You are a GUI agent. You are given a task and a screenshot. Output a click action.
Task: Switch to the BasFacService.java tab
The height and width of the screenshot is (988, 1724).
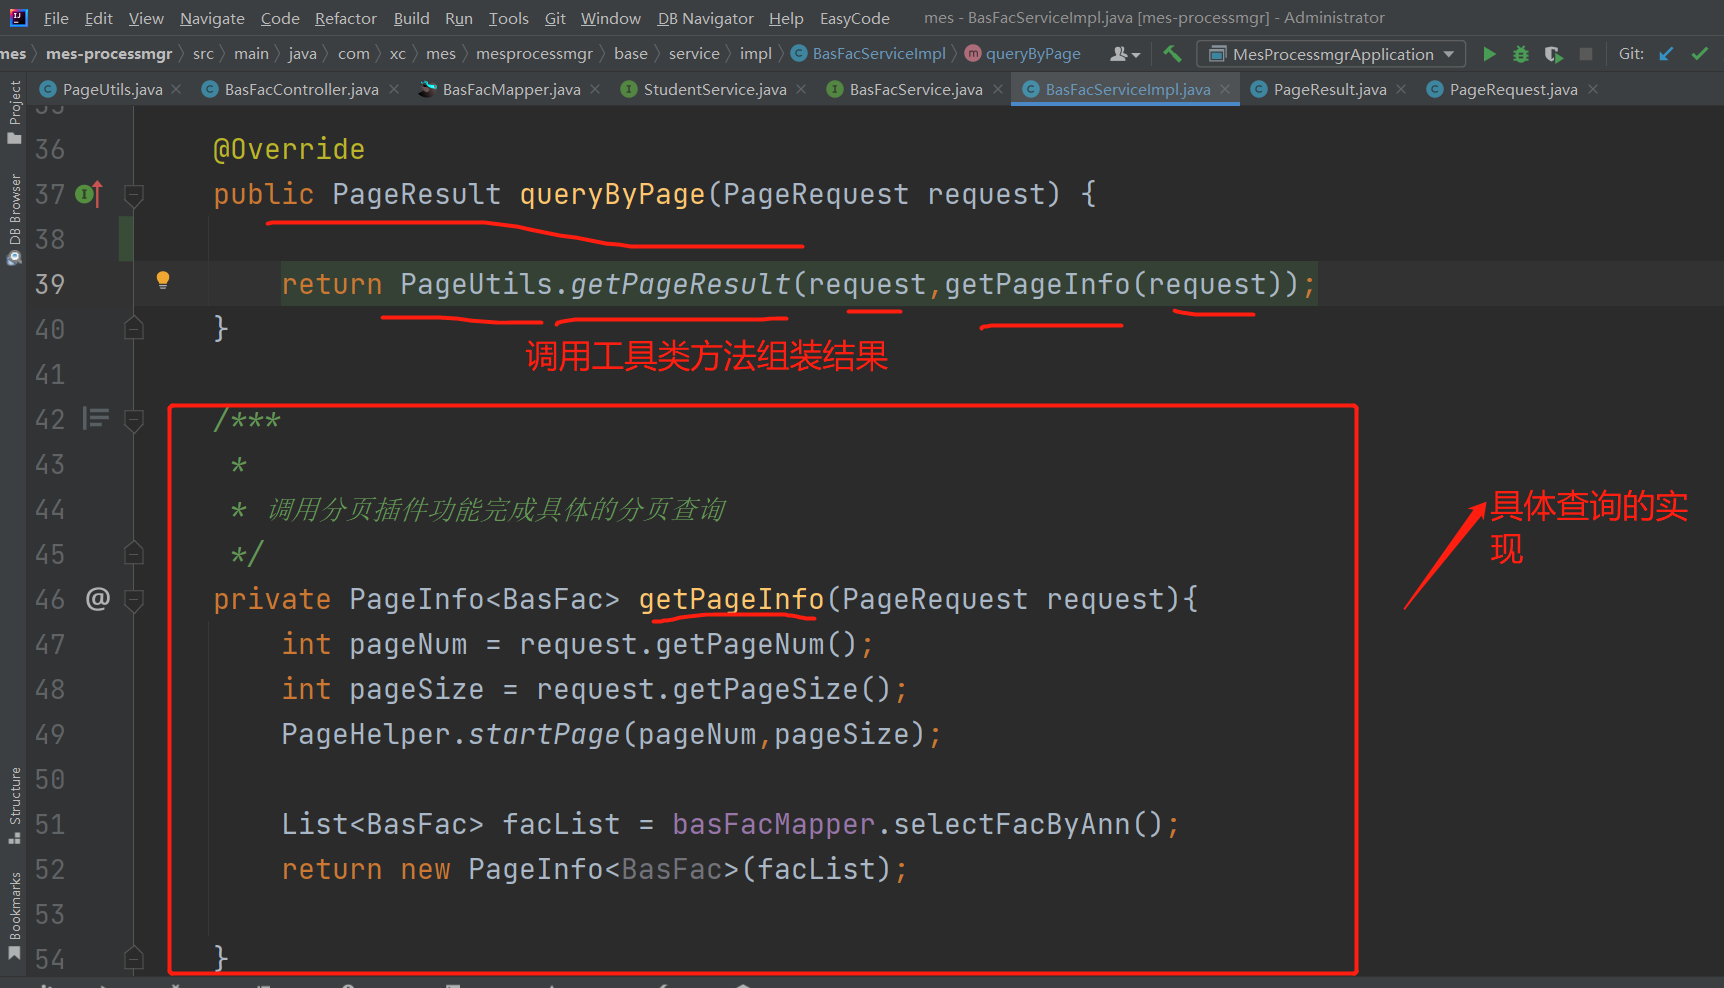[x=916, y=89]
